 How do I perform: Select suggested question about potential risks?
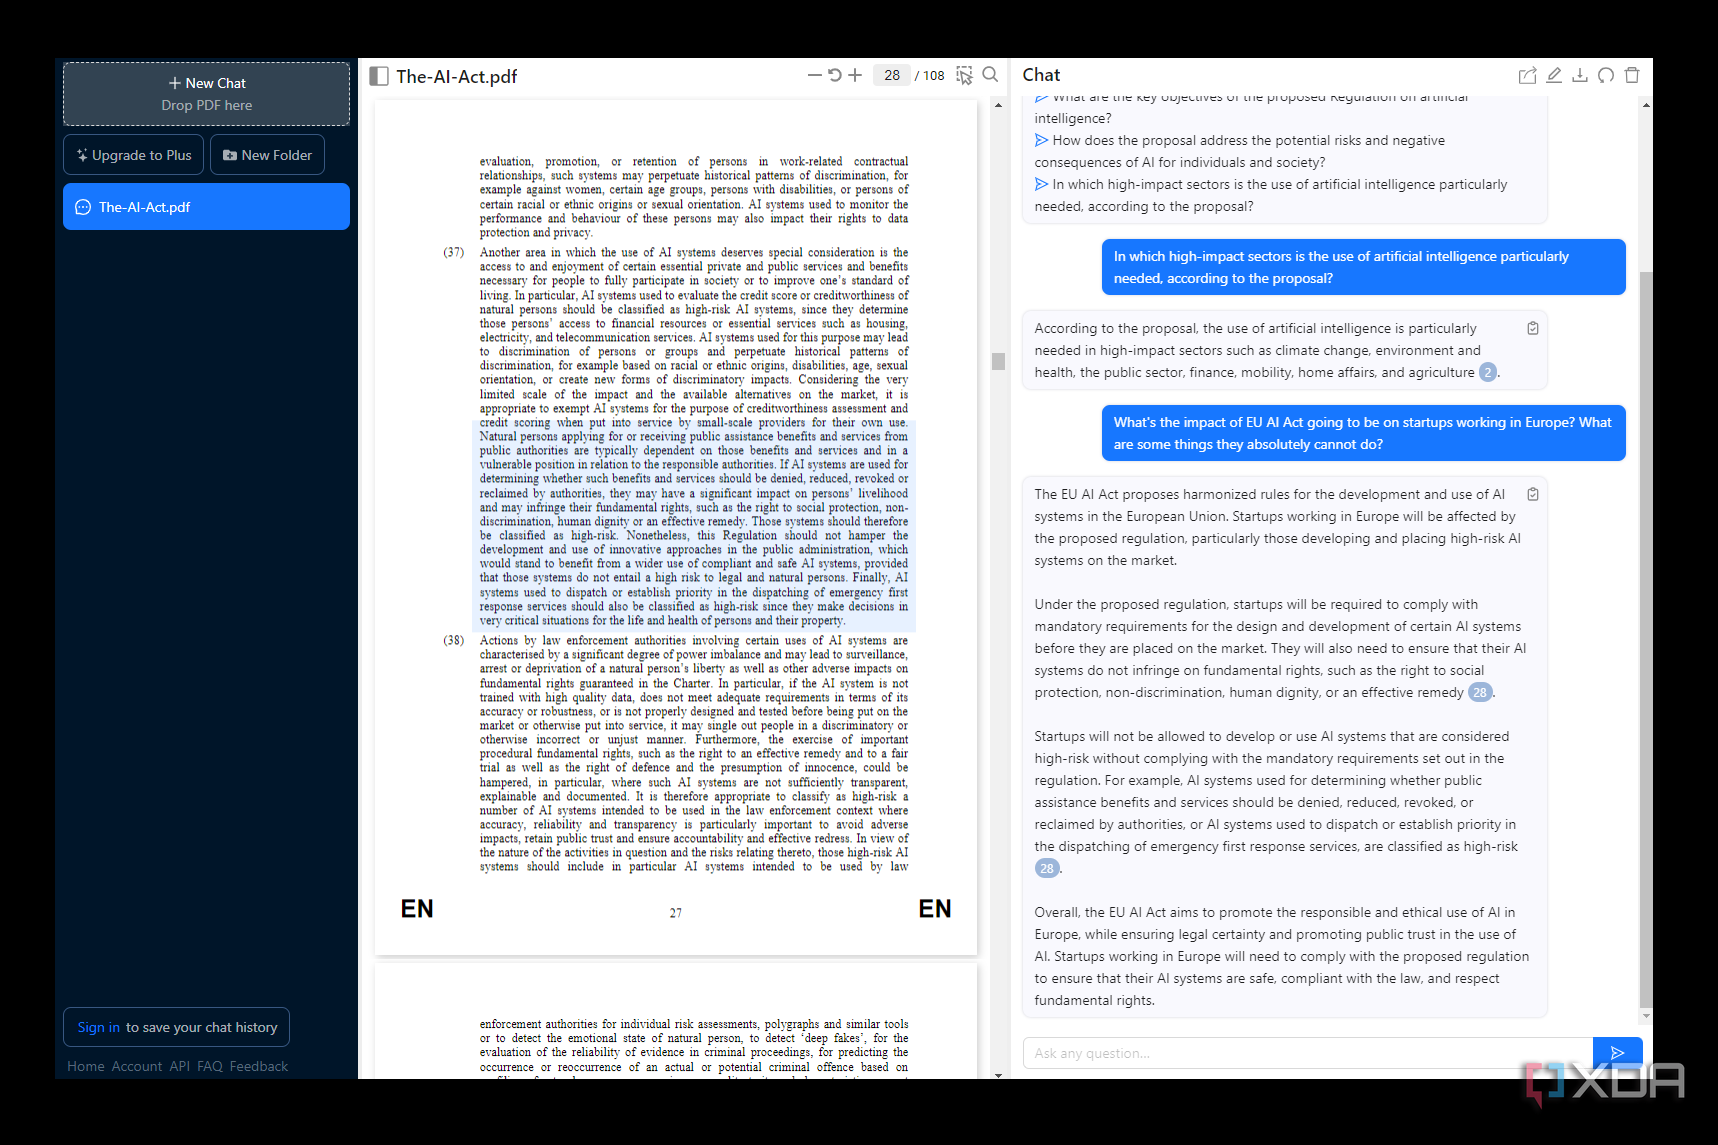[1239, 151]
